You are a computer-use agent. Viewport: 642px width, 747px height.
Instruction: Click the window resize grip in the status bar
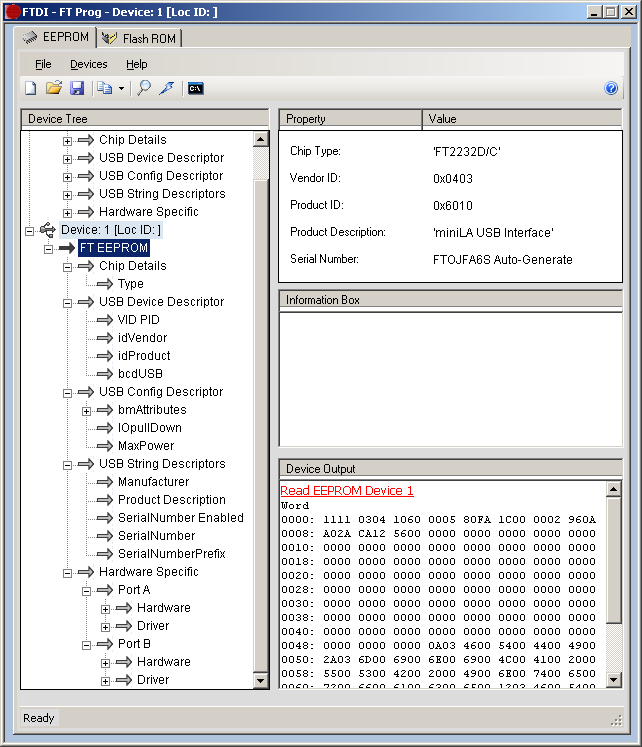coord(617,720)
